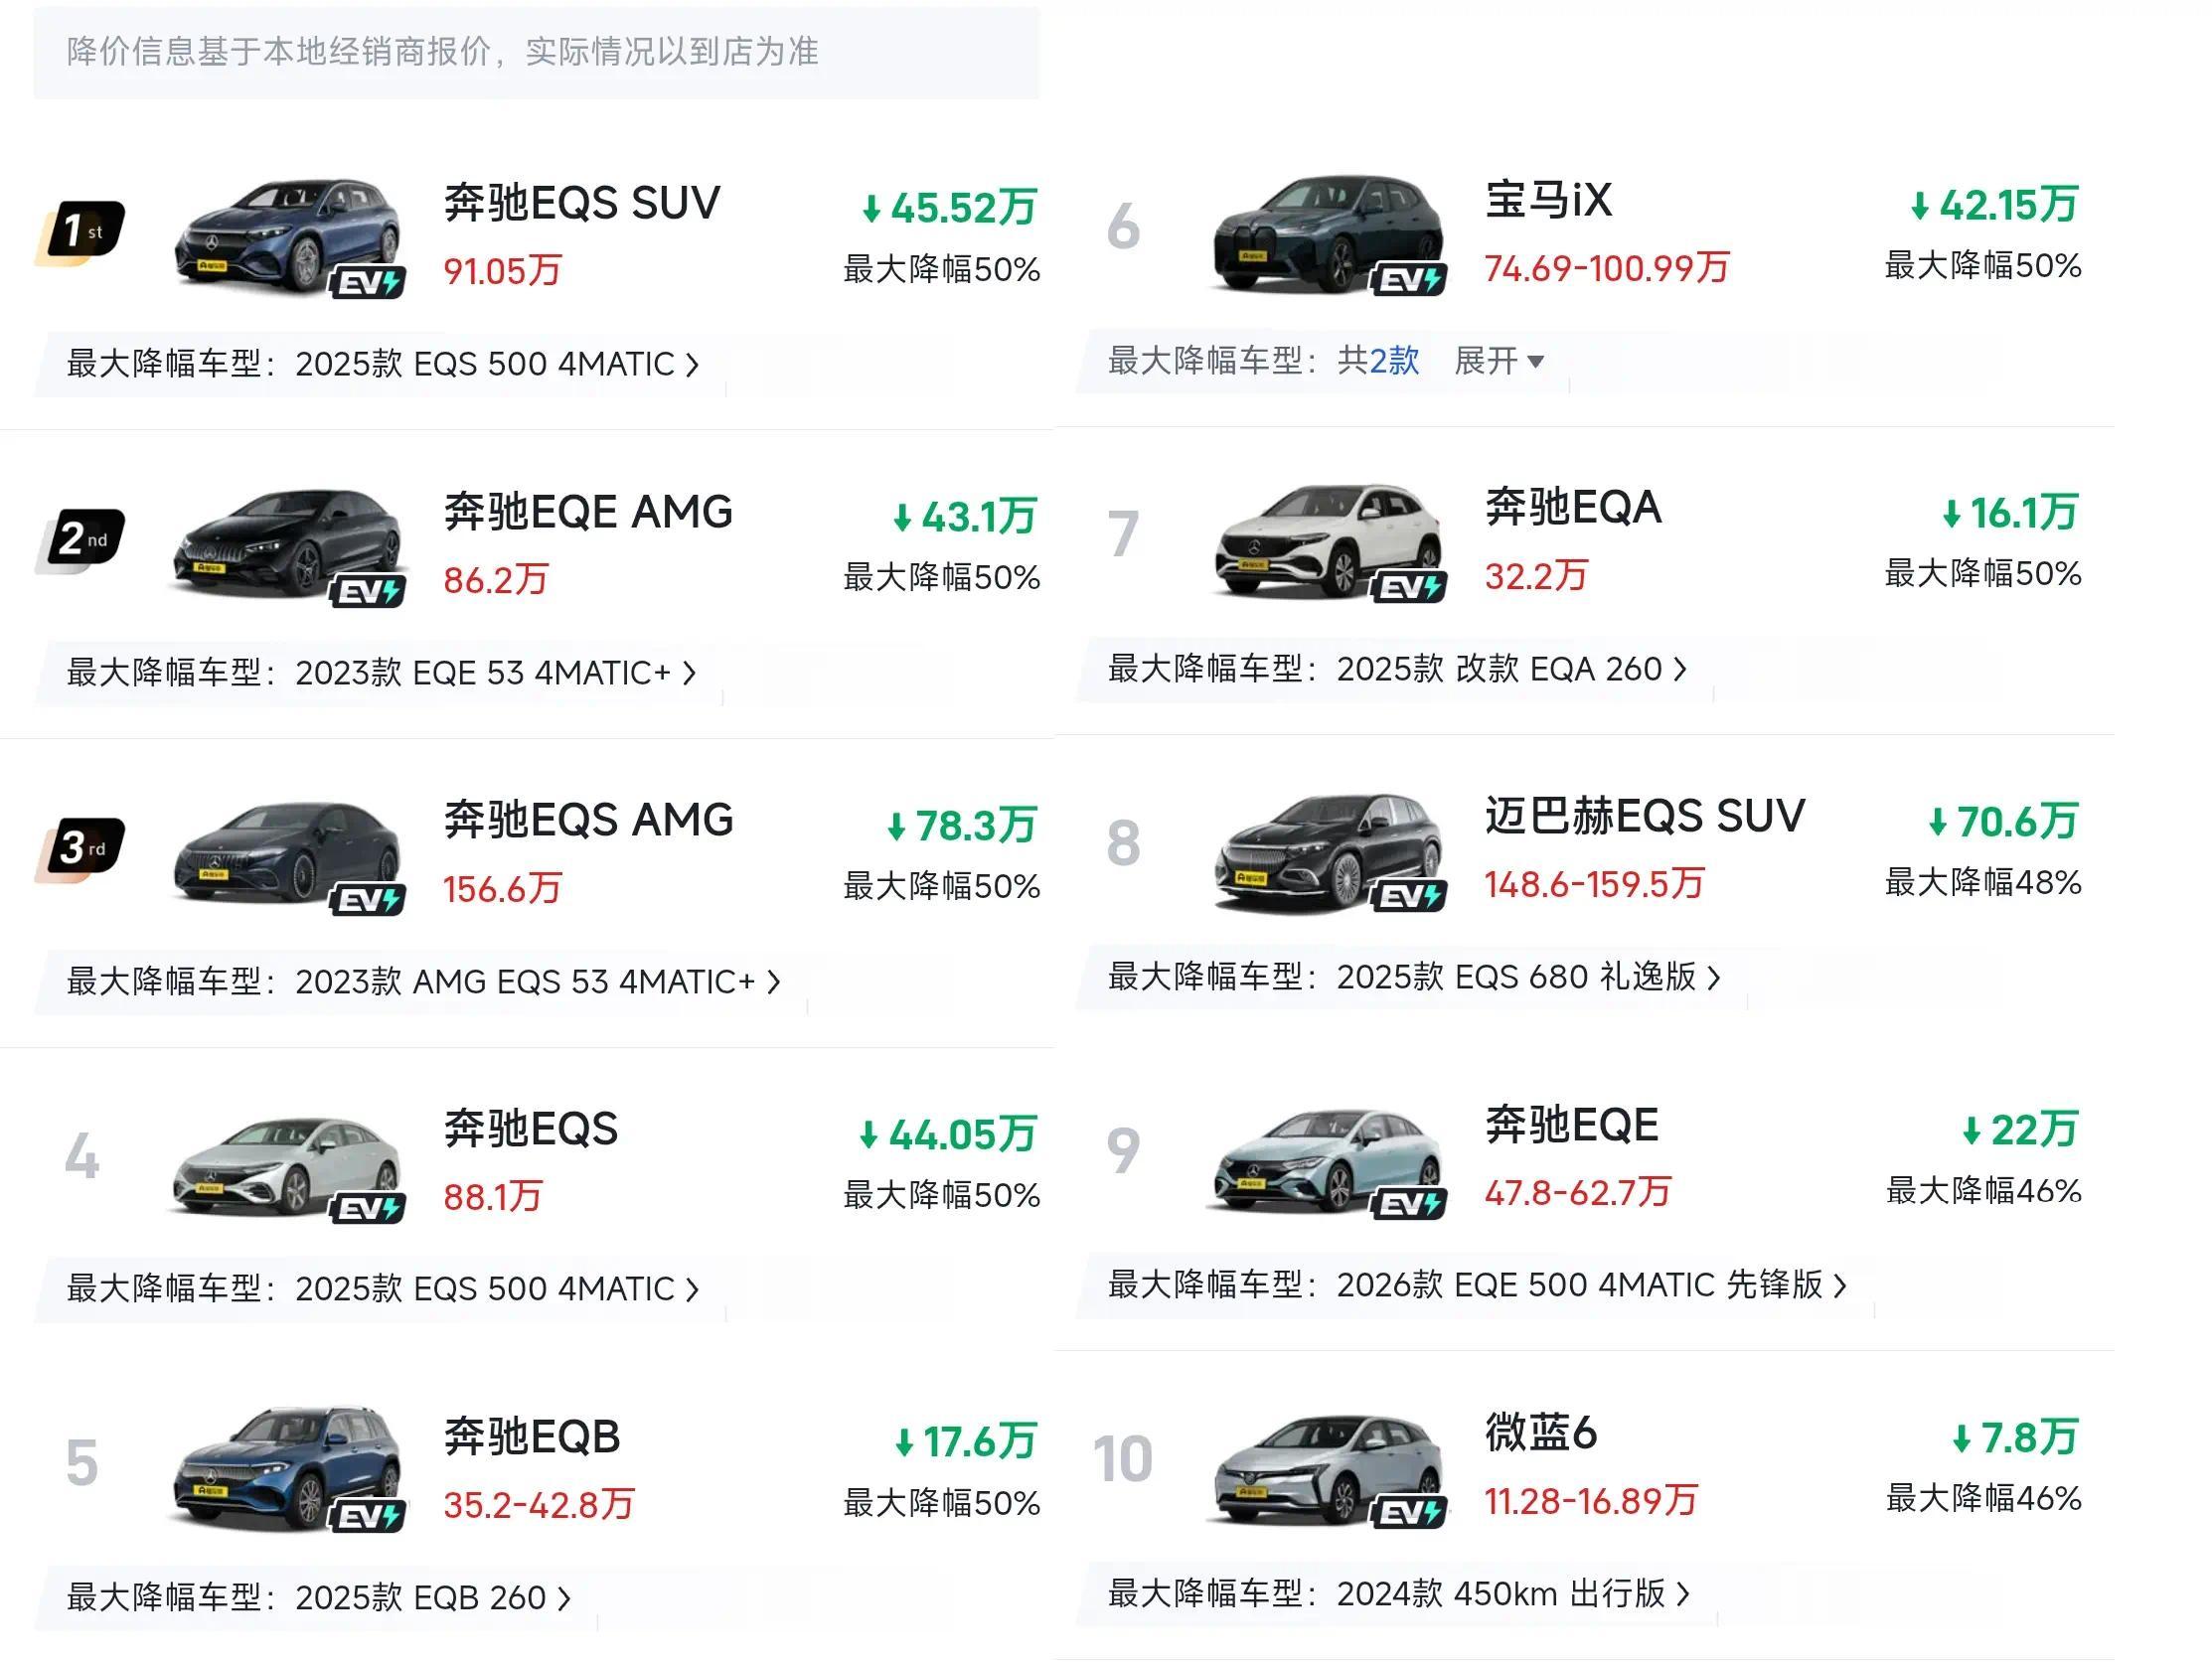Open 迈巴赫EQS SUV car title
2212x1662 pixels.
1645,816
